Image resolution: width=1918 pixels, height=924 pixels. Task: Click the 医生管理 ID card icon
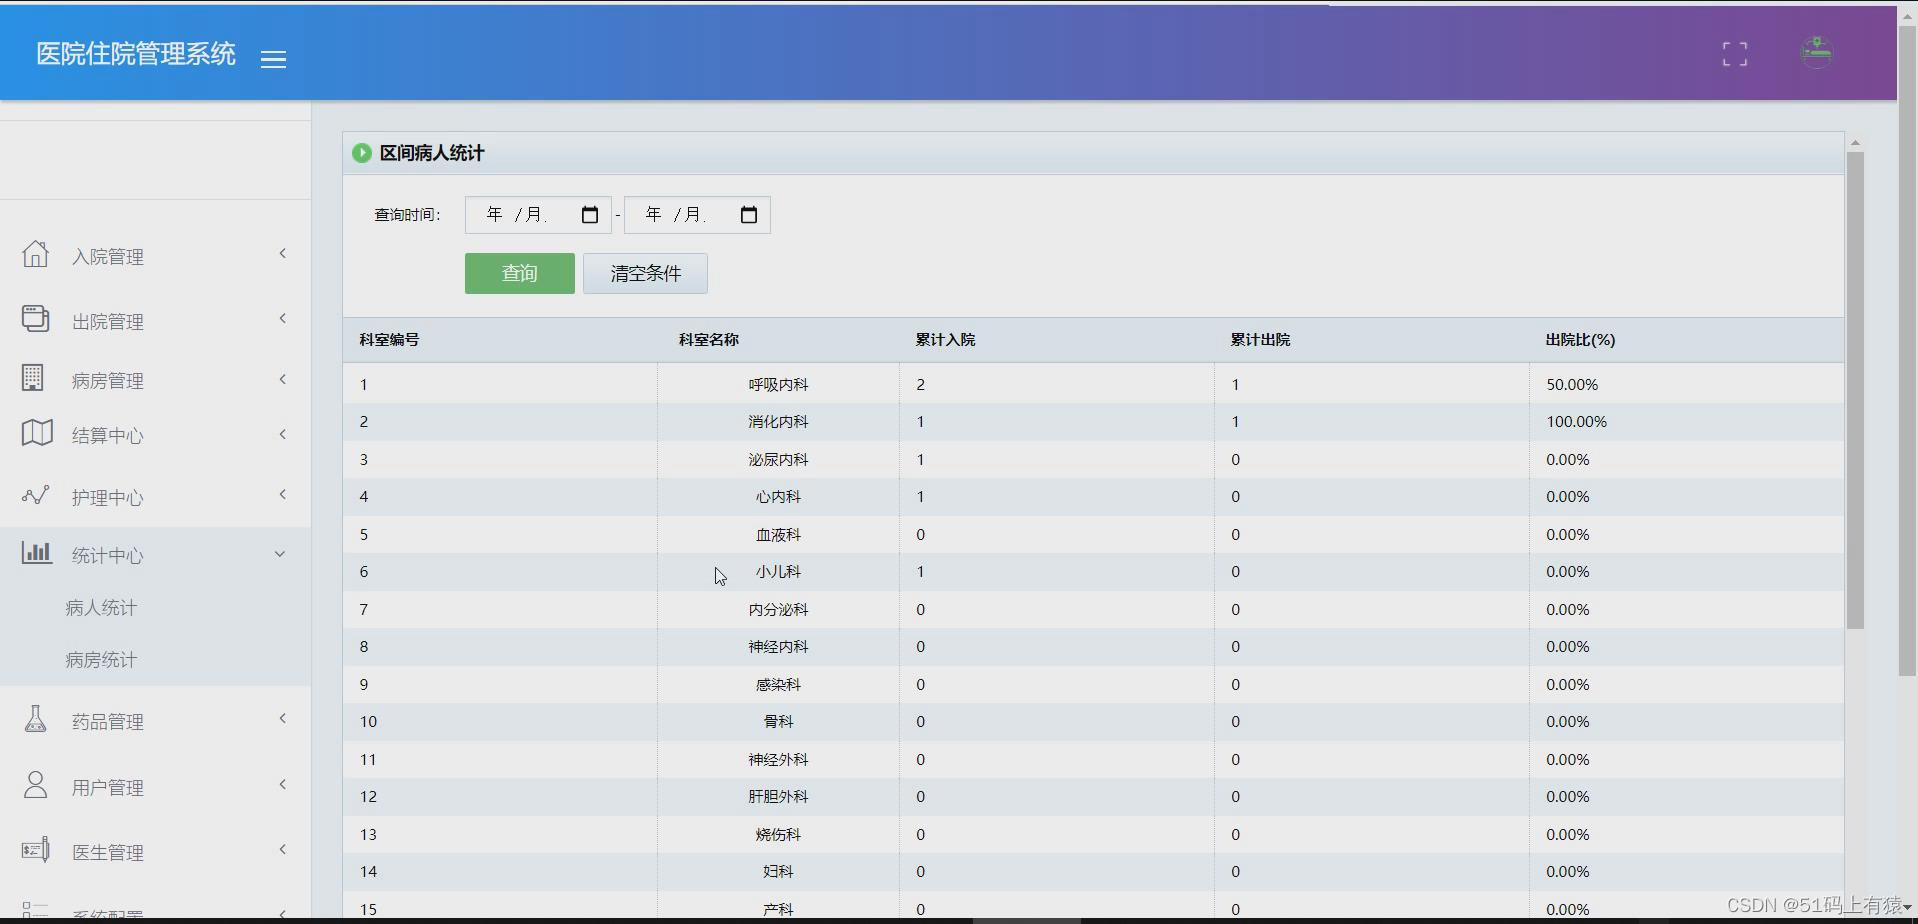pos(36,850)
